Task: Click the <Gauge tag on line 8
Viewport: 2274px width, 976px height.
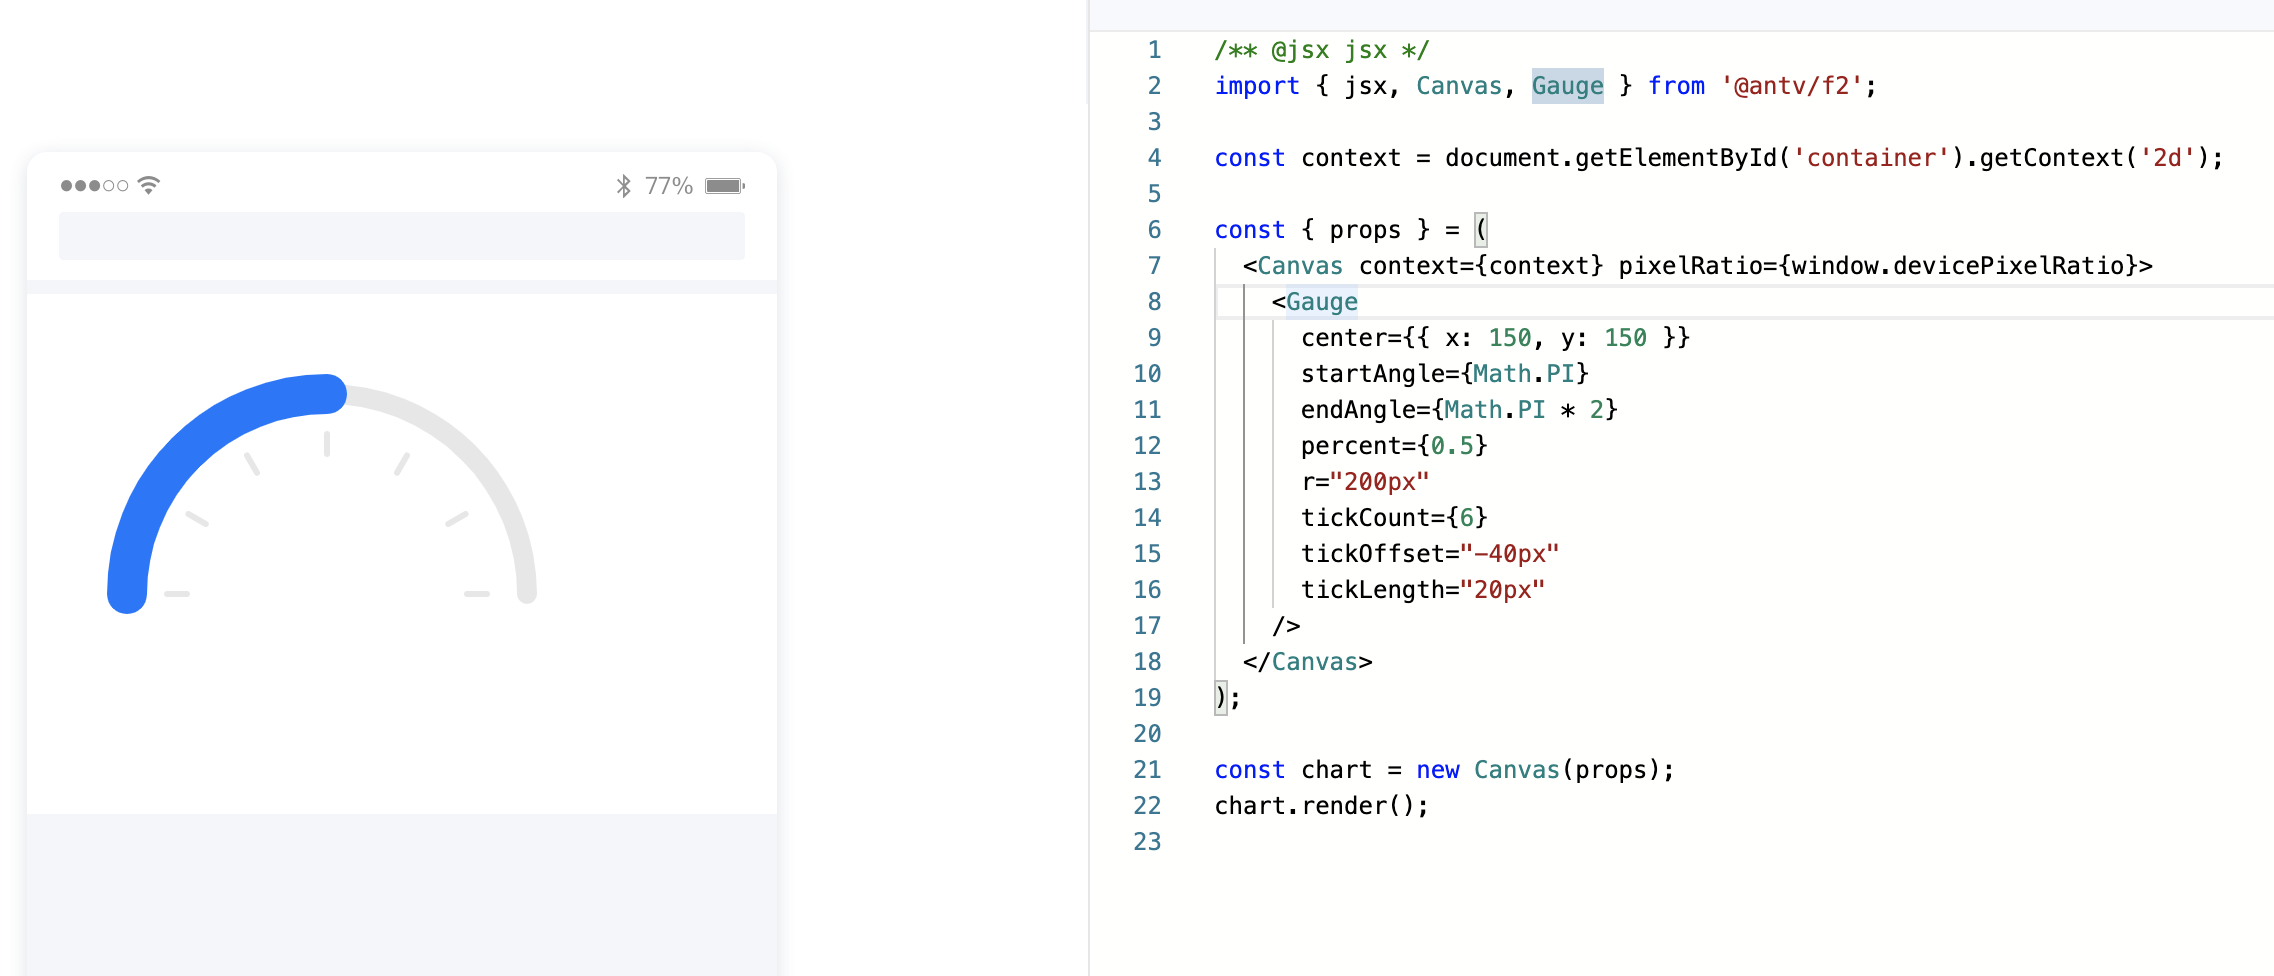Action: pos(1314,302)
